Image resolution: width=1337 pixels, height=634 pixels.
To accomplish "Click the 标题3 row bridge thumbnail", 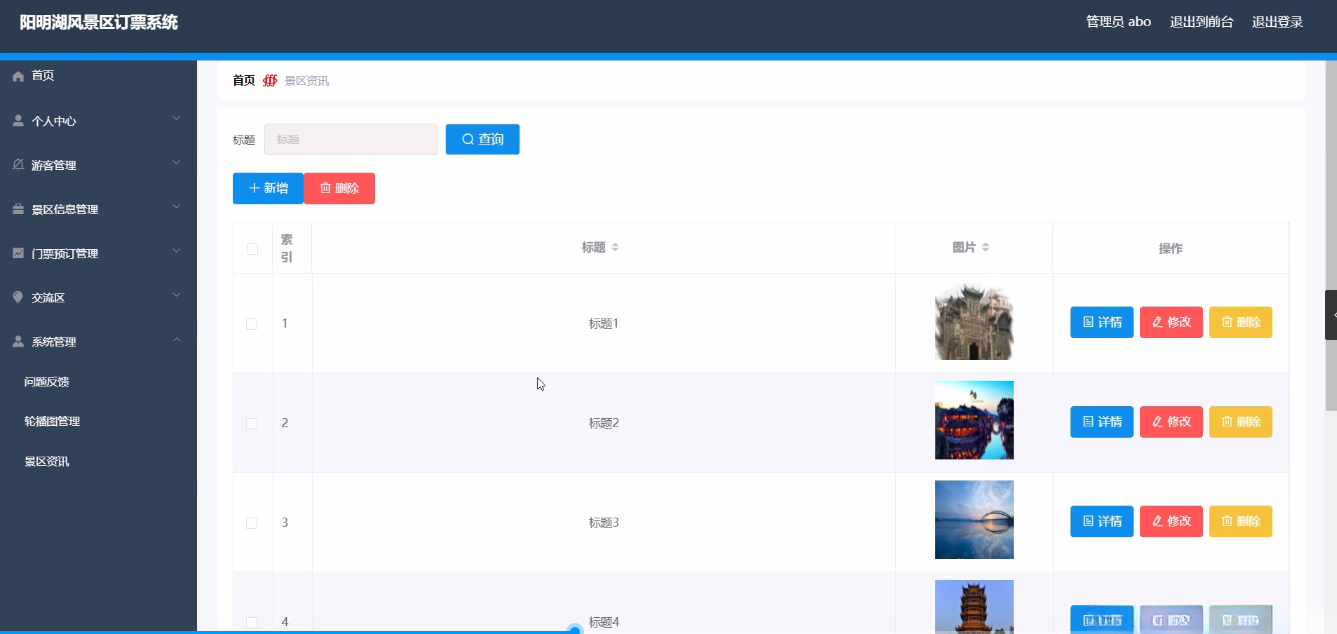I will pos(974,519).
